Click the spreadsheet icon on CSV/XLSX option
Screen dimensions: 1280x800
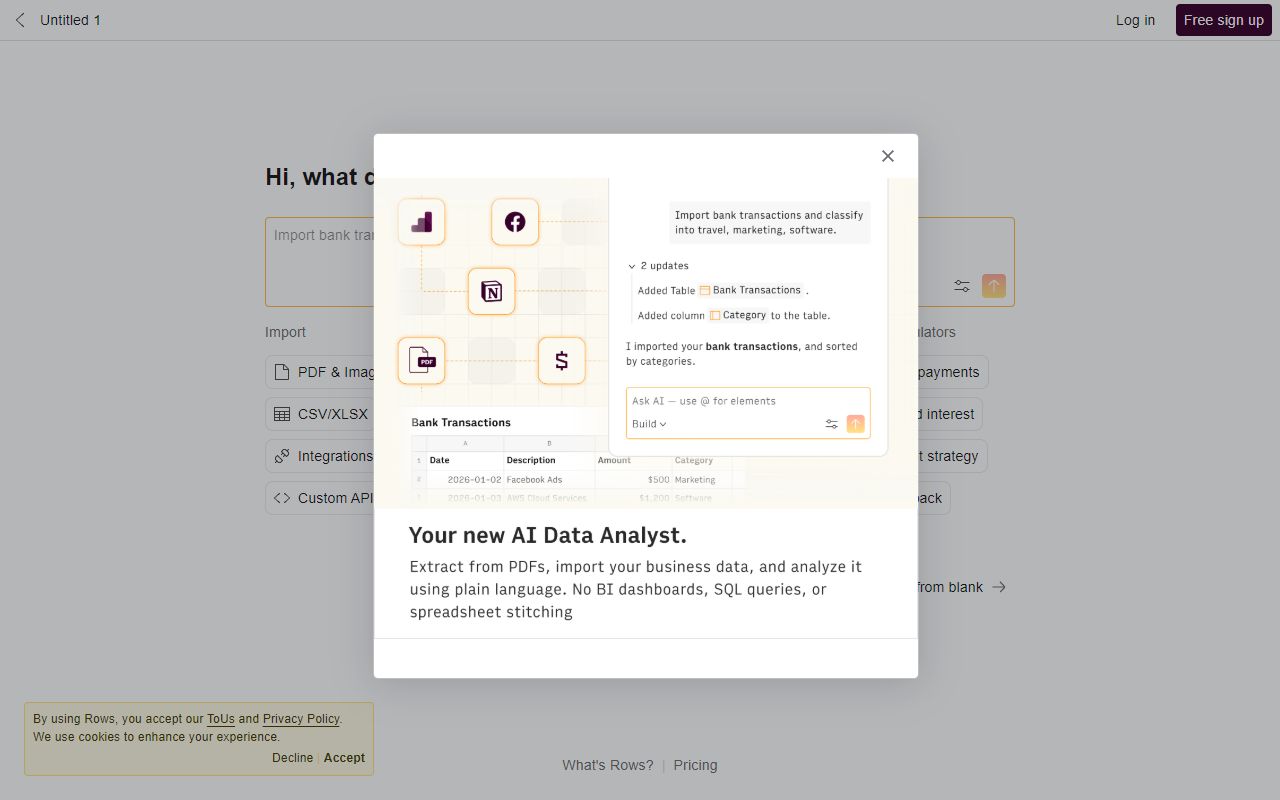pos(281,413)
